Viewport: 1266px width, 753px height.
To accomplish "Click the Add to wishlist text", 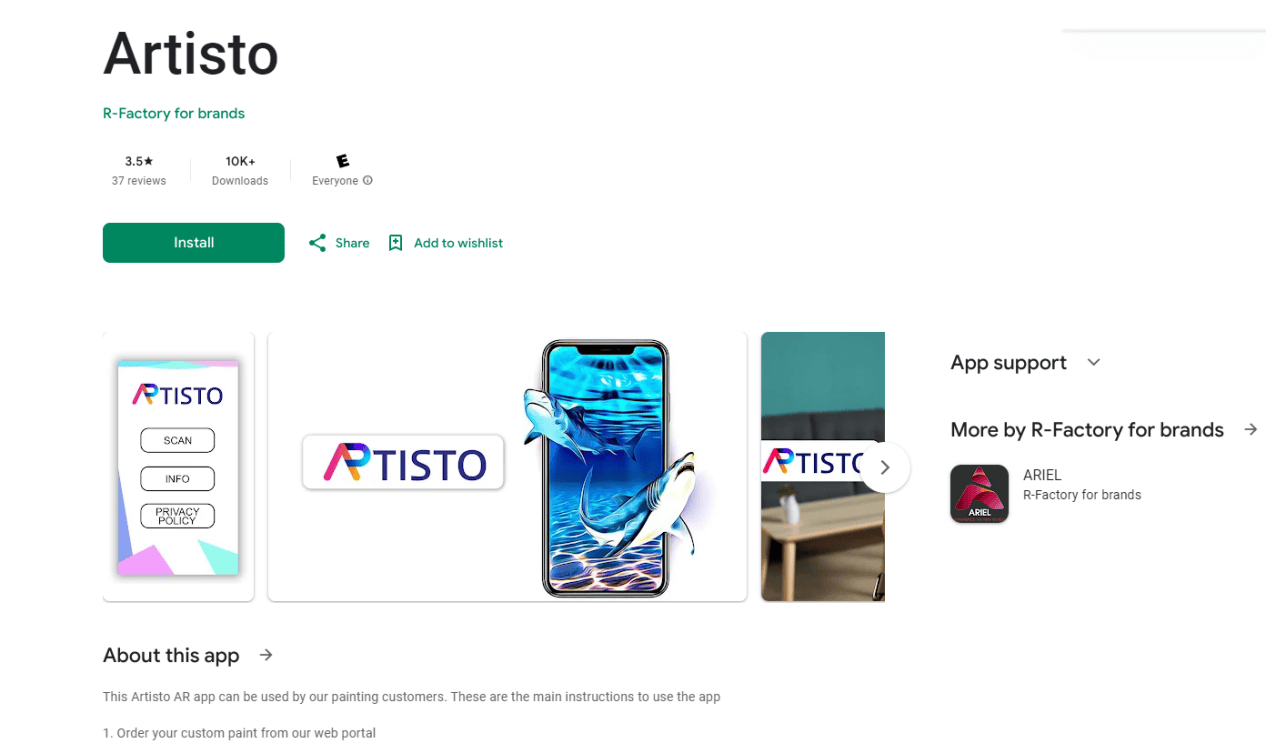I will click(x=458, y=243).
